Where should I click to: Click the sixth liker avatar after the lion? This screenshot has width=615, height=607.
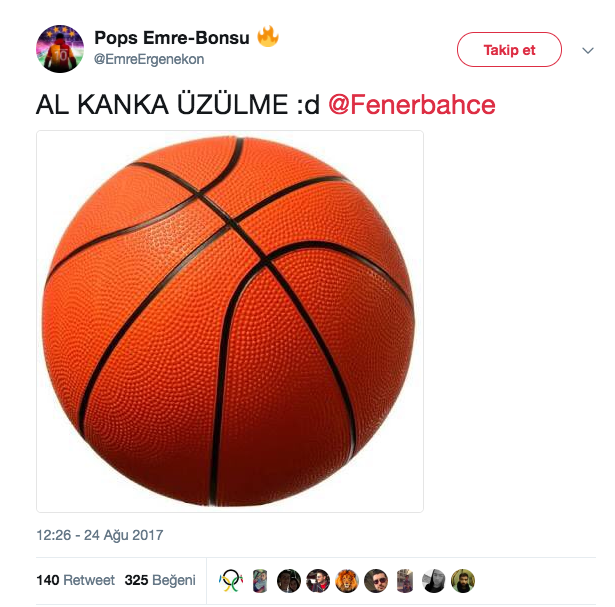pos(376,580)
